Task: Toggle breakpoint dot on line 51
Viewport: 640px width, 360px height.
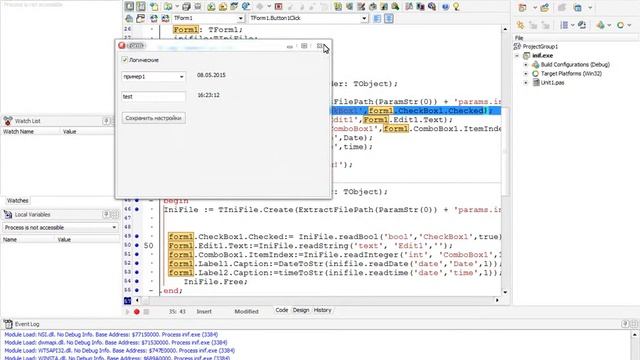Action: [137, 254]
